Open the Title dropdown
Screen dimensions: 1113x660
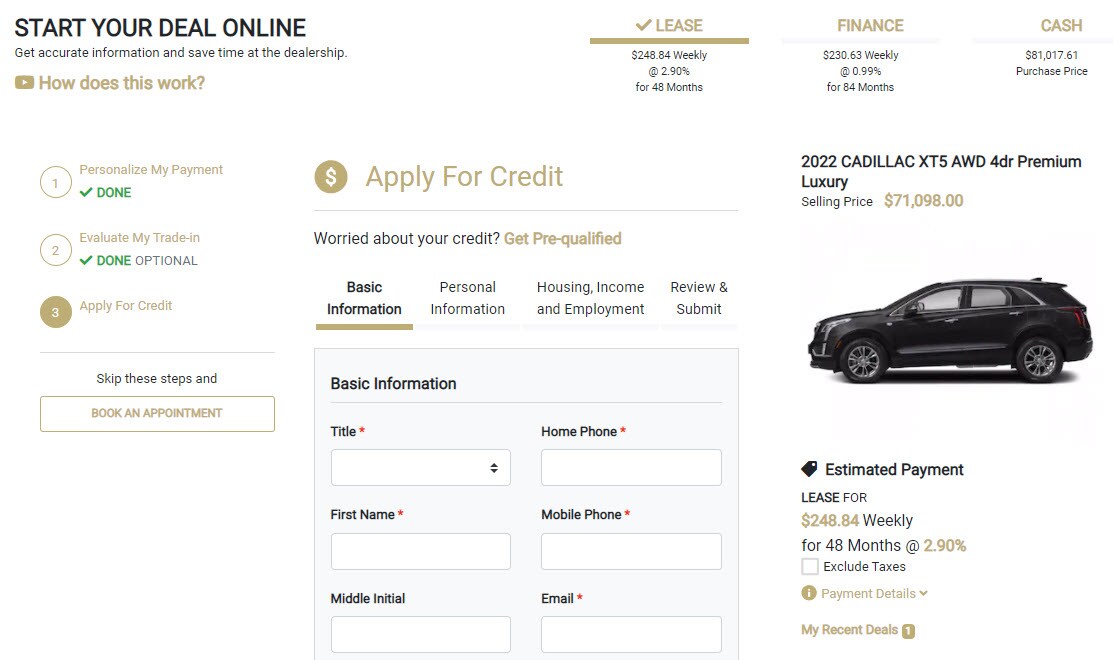tap(420, 468)
